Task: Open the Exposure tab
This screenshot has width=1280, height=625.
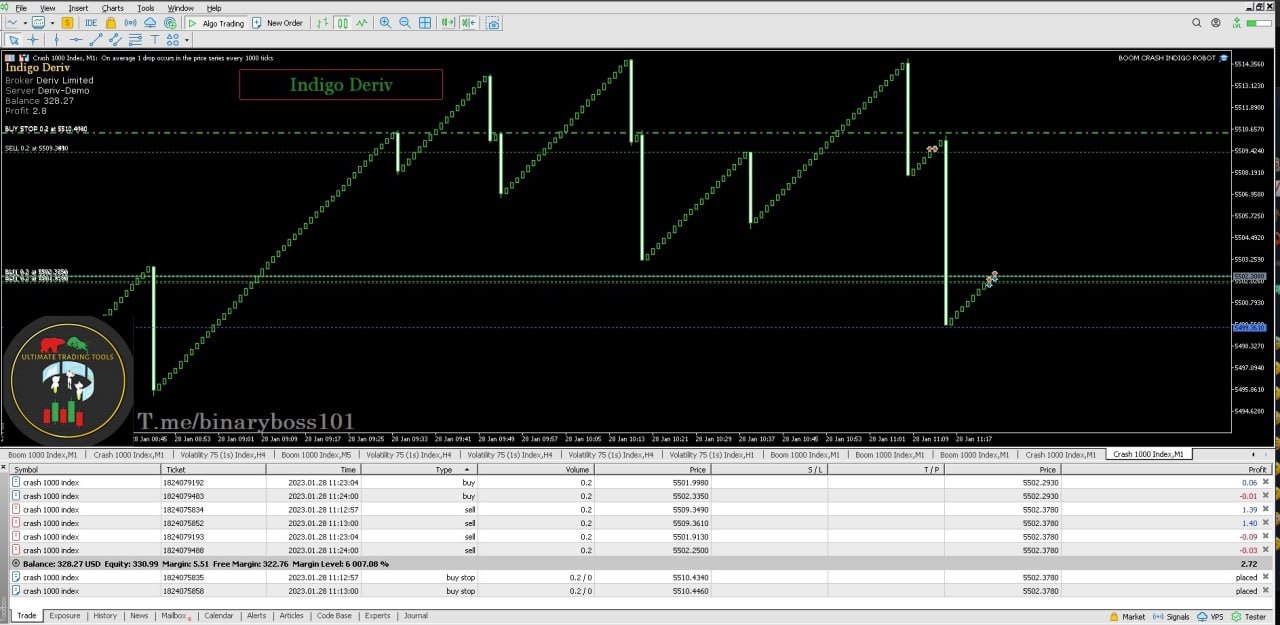Action: click(65, 616)
